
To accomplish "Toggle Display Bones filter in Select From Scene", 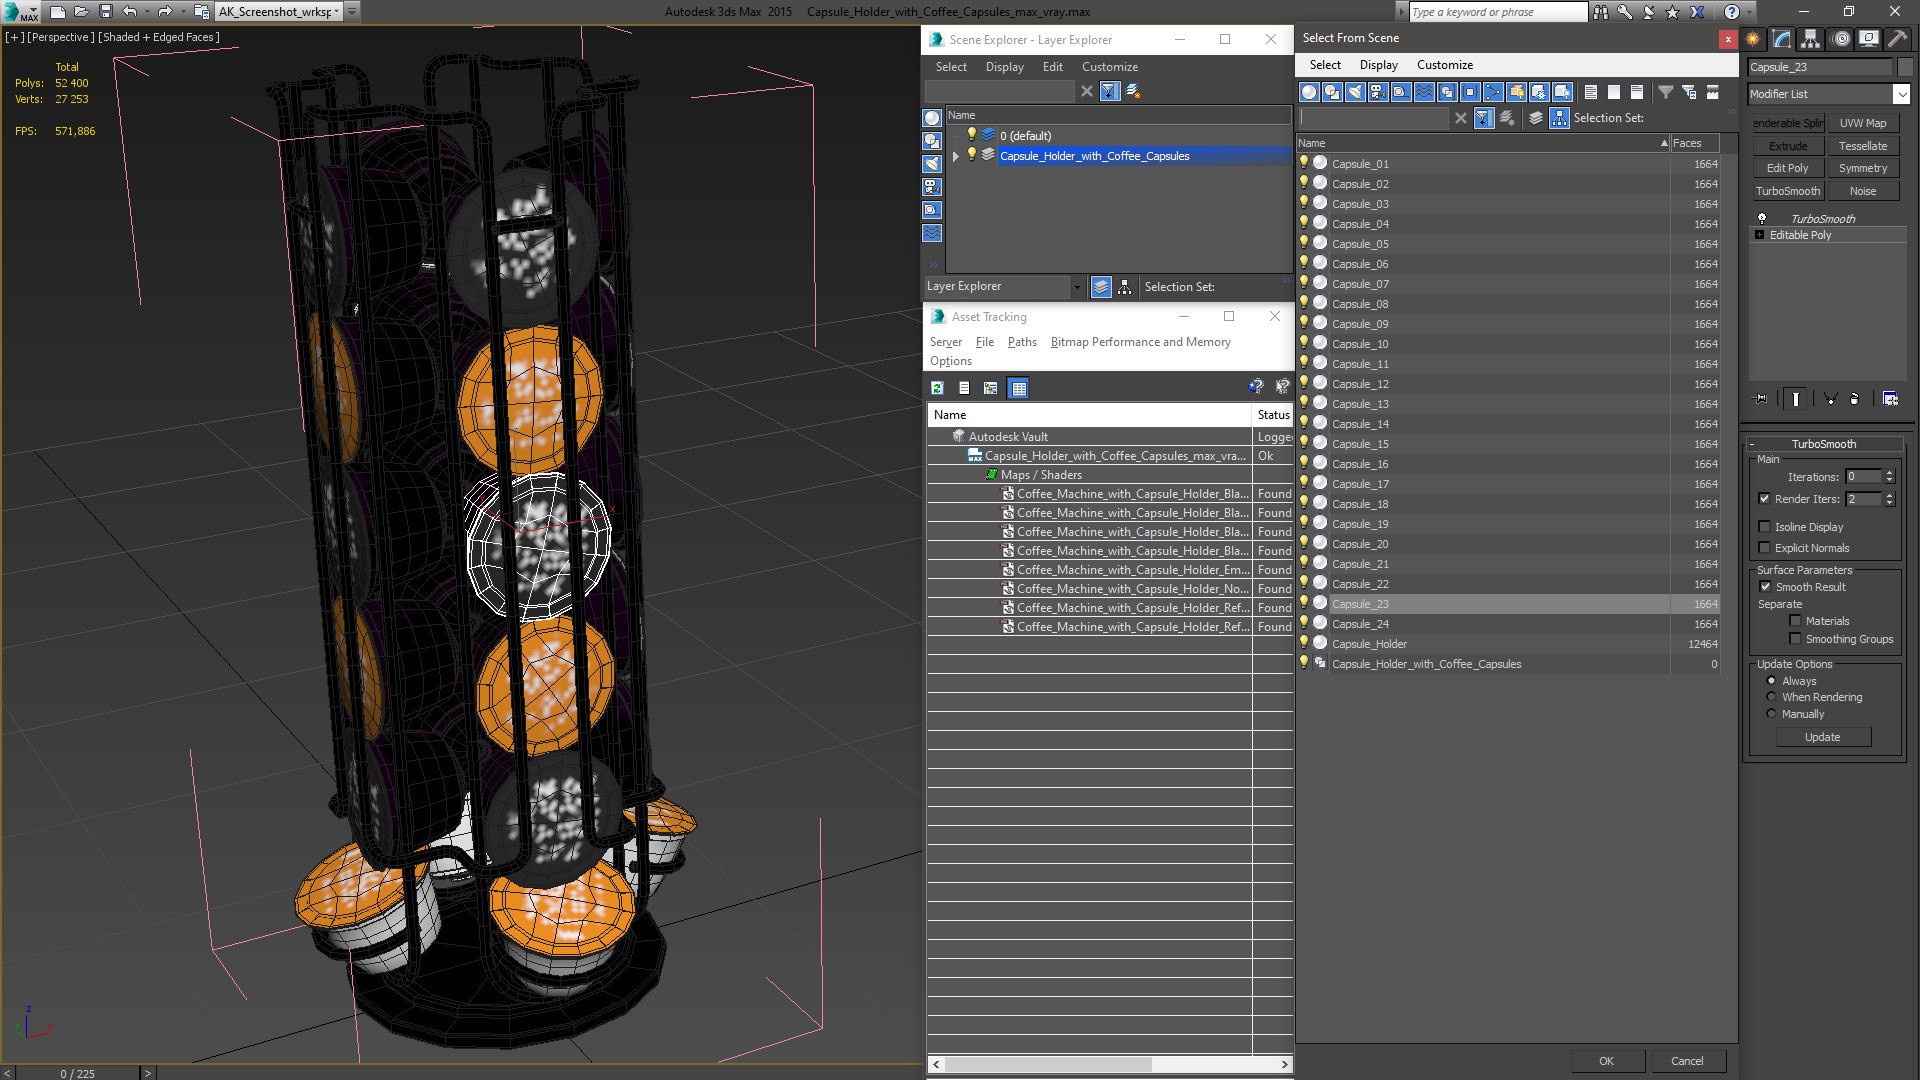I will click(x=1493, y=92).
